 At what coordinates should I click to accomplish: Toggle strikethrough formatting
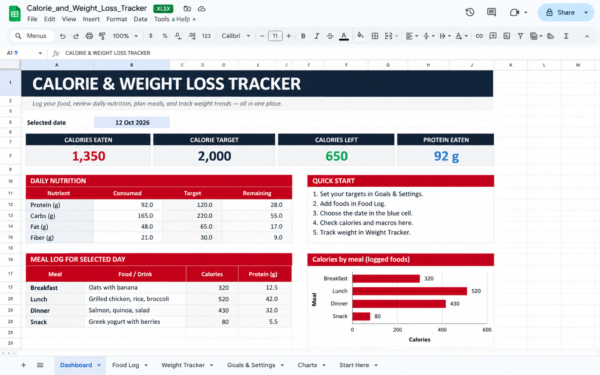[330, 36]
